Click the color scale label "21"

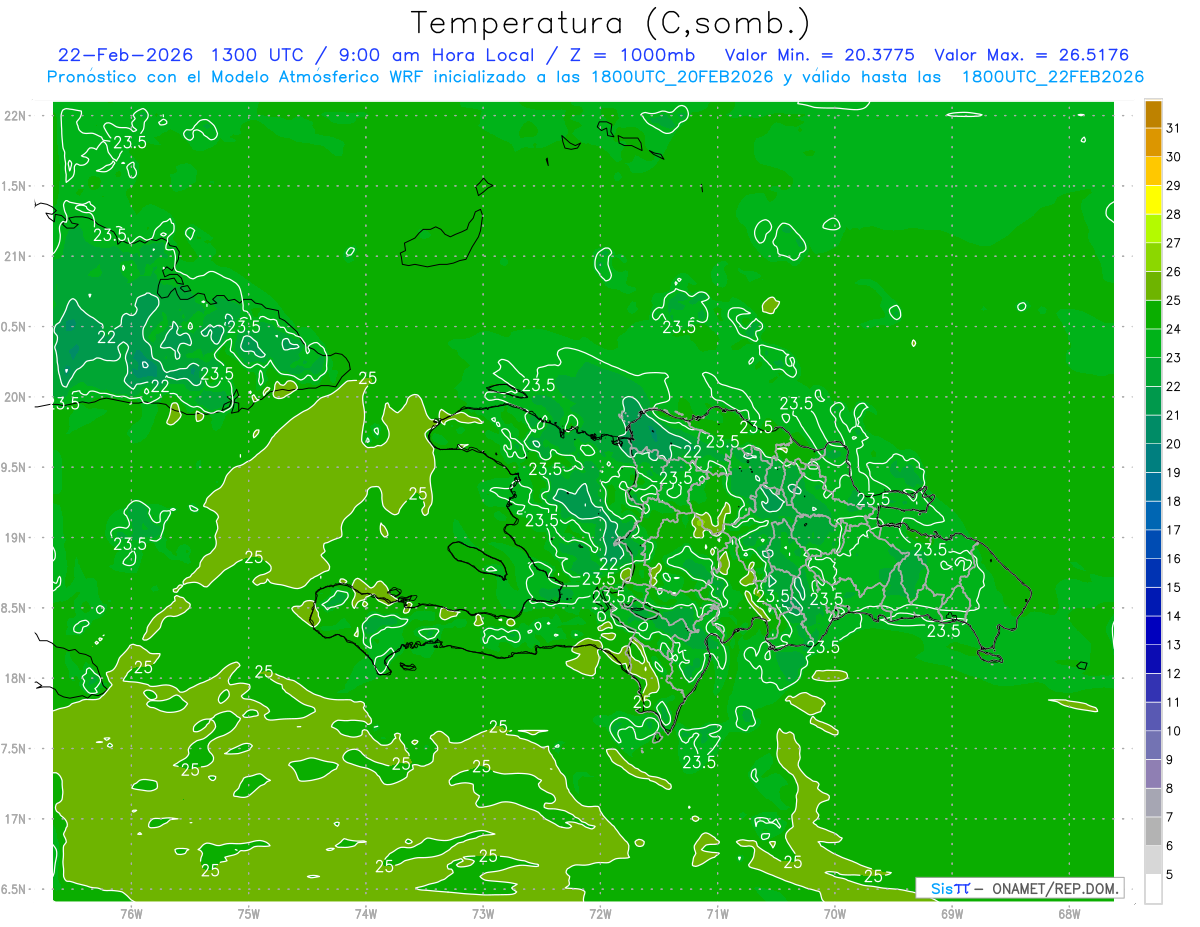(x=1174, y=415)
